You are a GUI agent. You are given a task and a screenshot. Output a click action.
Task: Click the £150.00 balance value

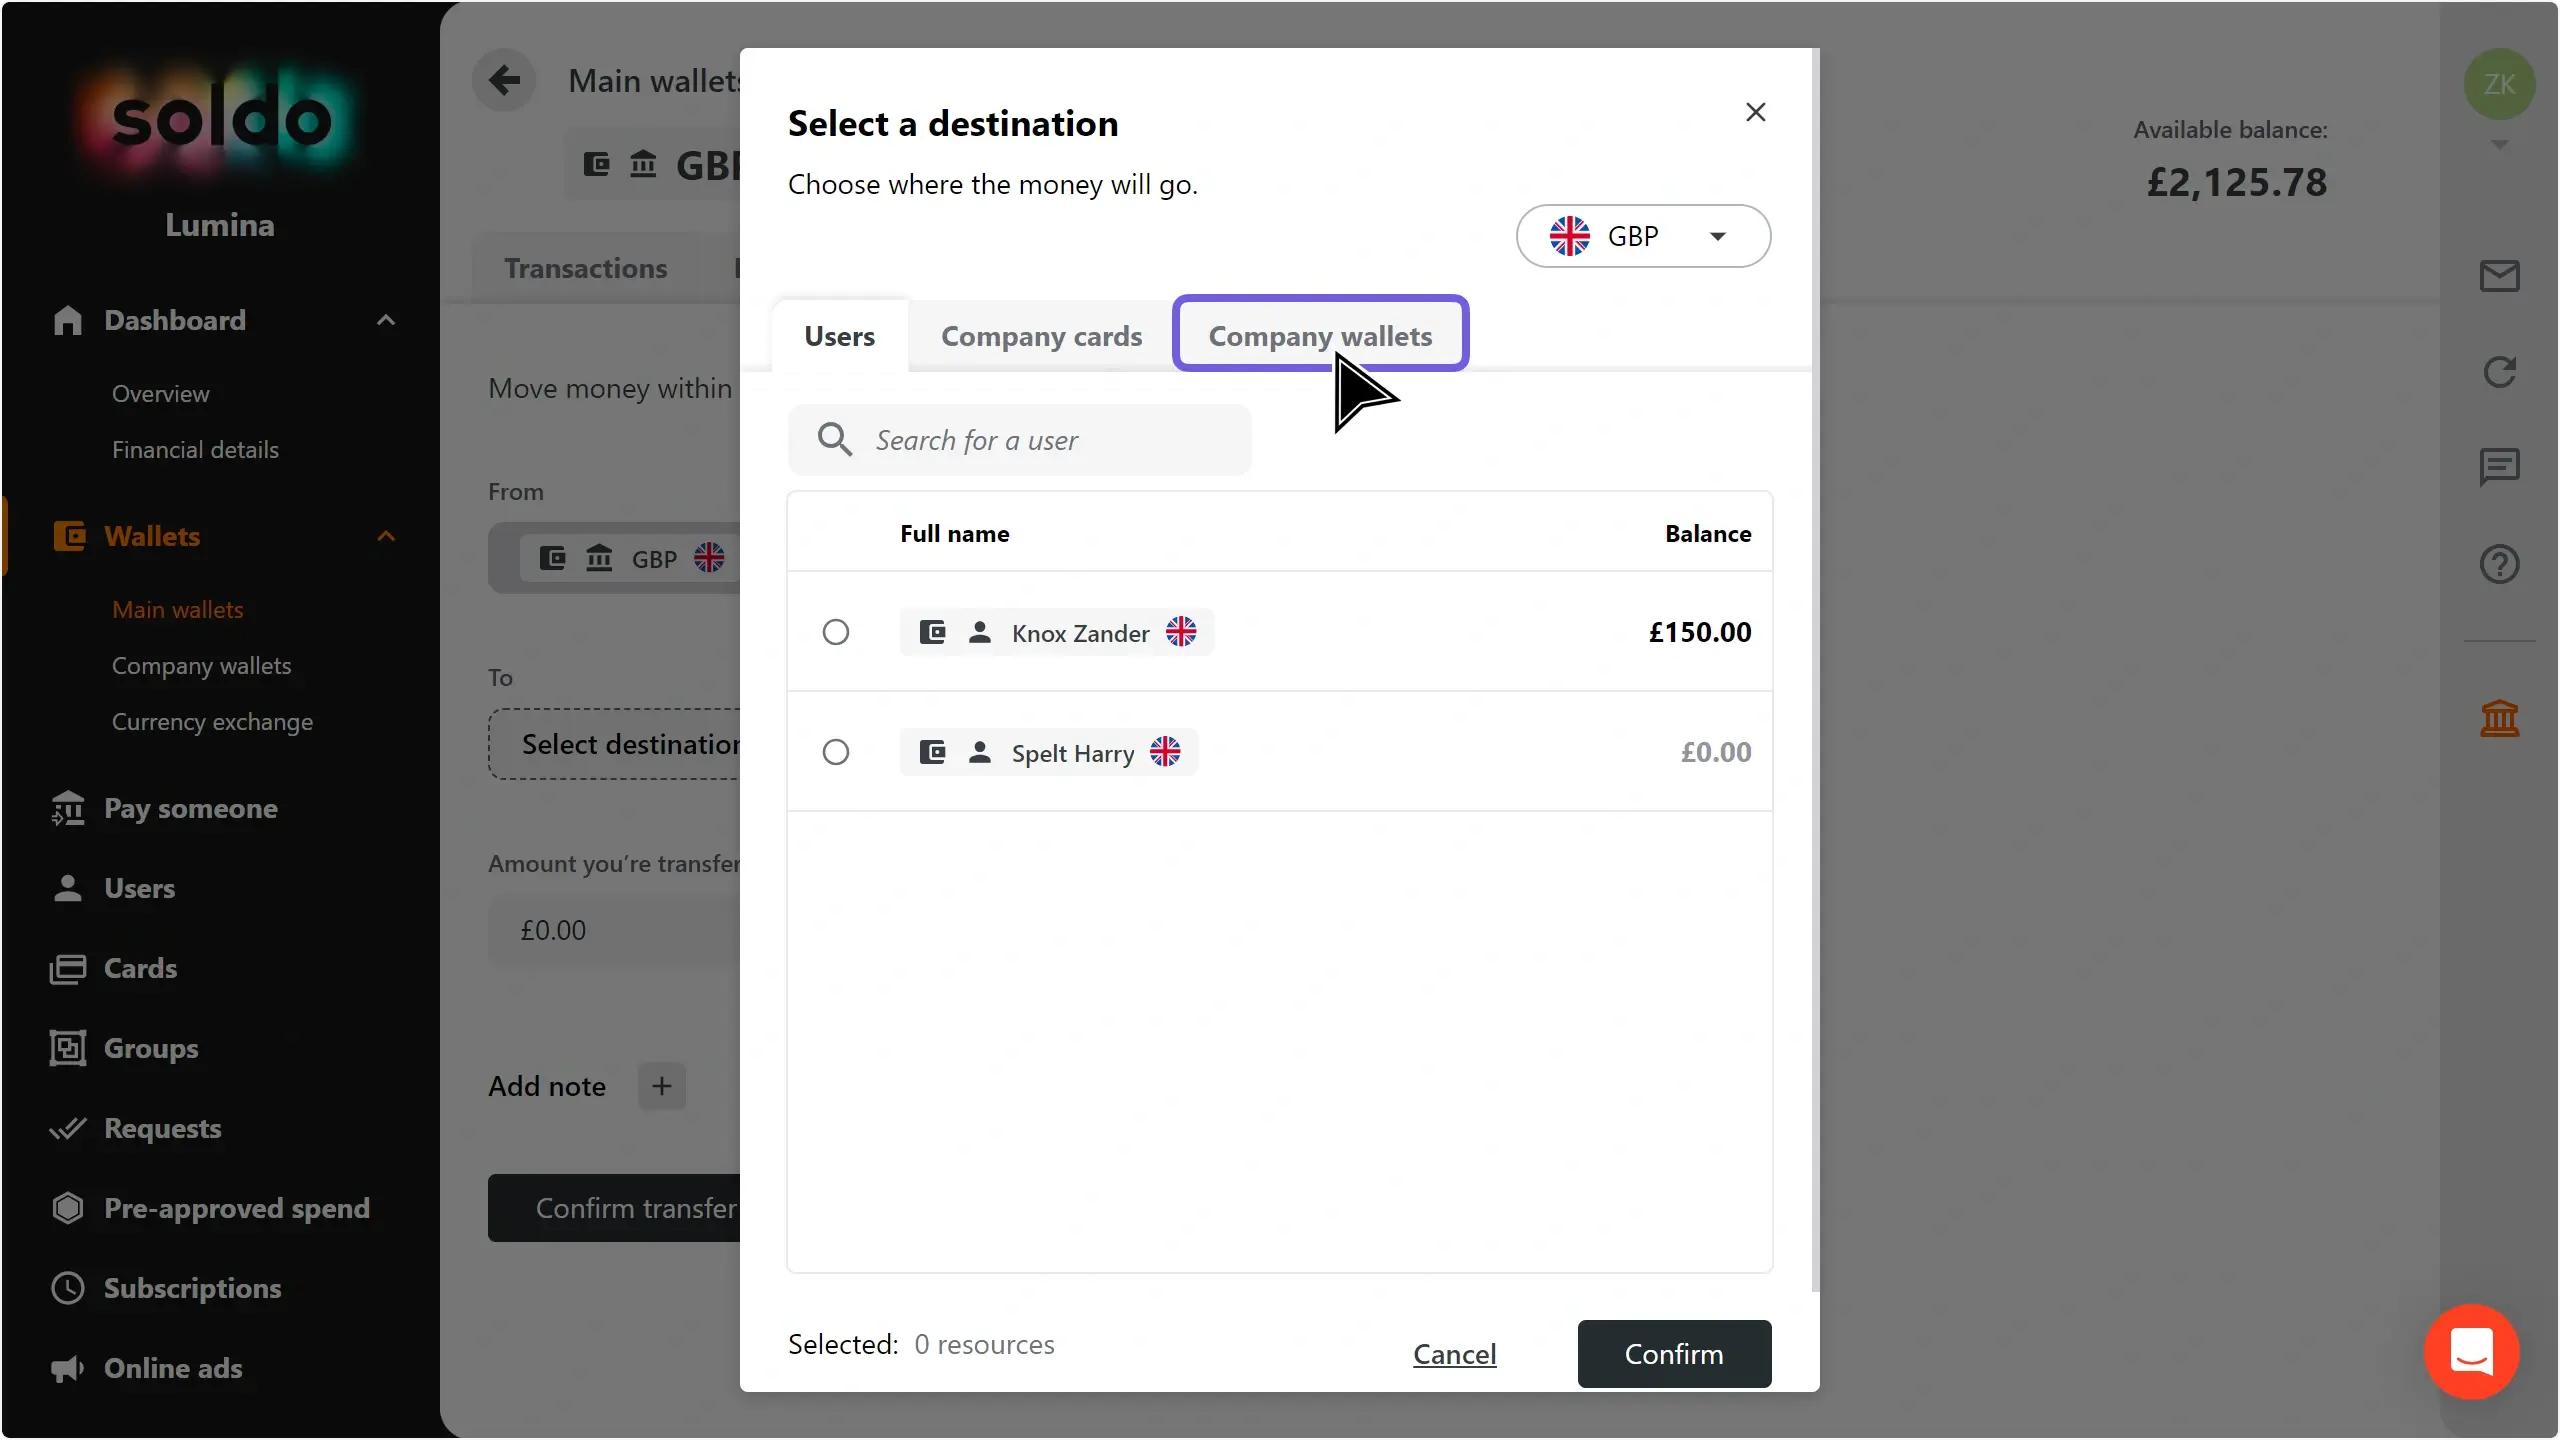(1700, 632)
